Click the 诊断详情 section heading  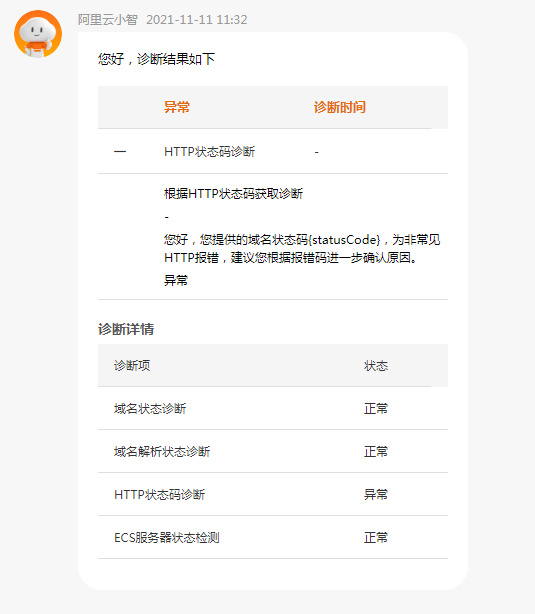[x=126, y=329]
